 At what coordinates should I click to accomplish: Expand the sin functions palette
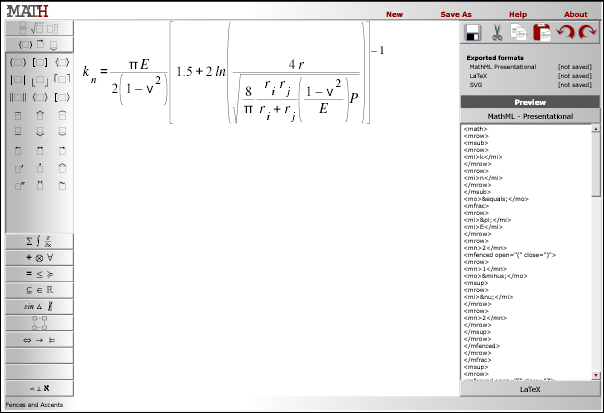coord(39,307)
